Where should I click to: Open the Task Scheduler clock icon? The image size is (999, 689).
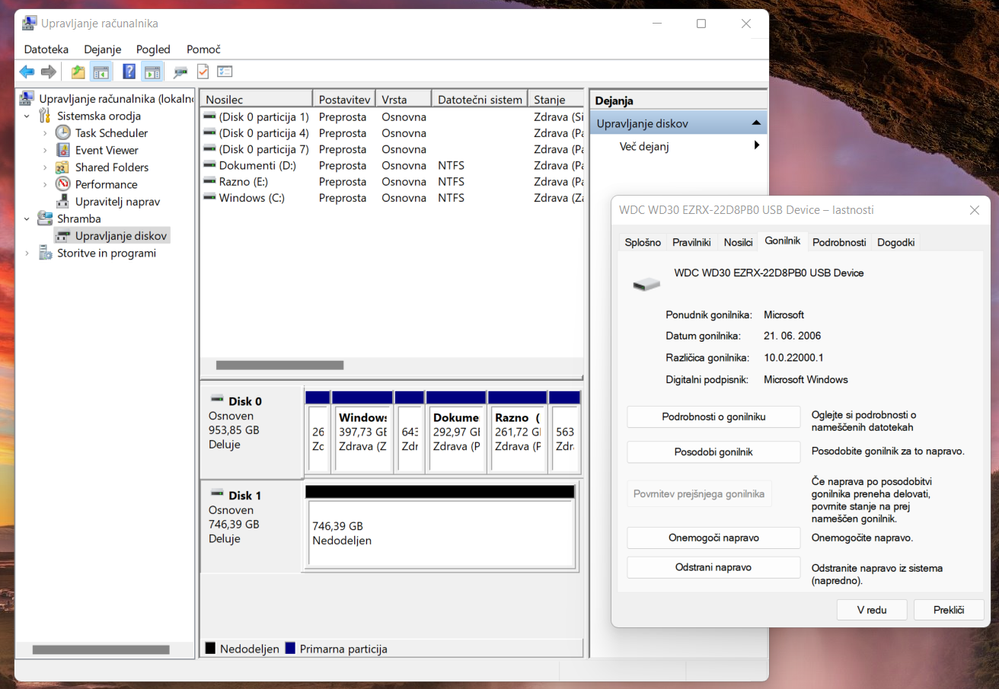pyautogui.click(x=63, y=133)
